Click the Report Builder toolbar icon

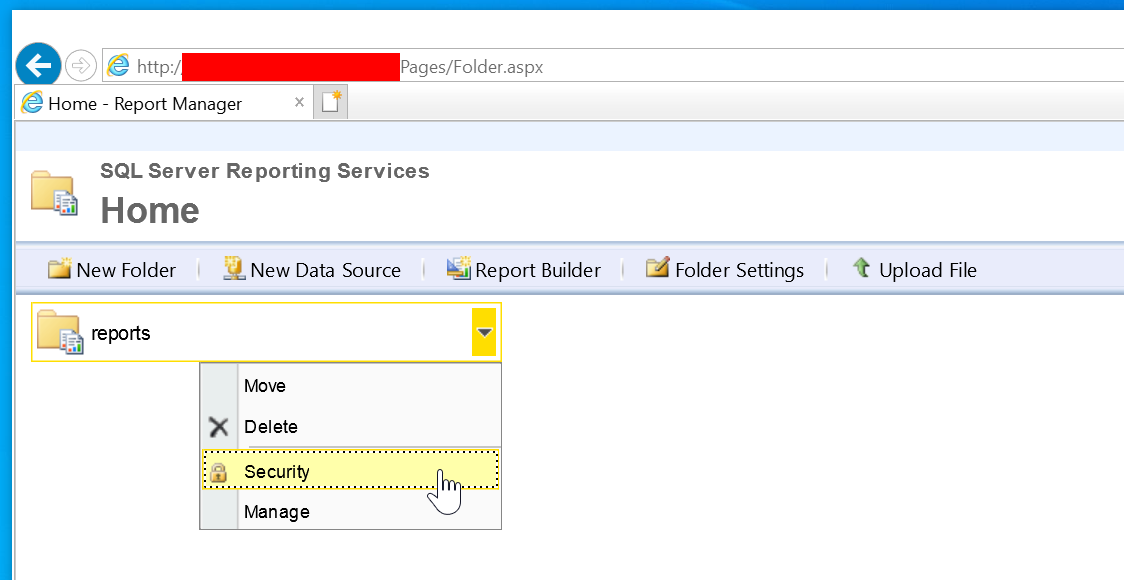coord(458,269)
